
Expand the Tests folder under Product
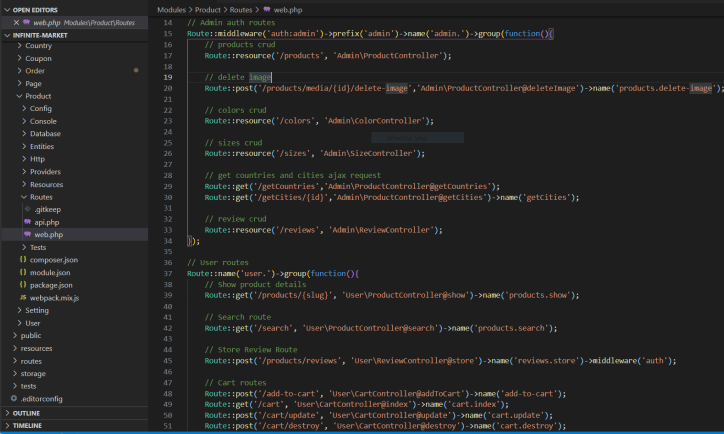coord(24,247)
